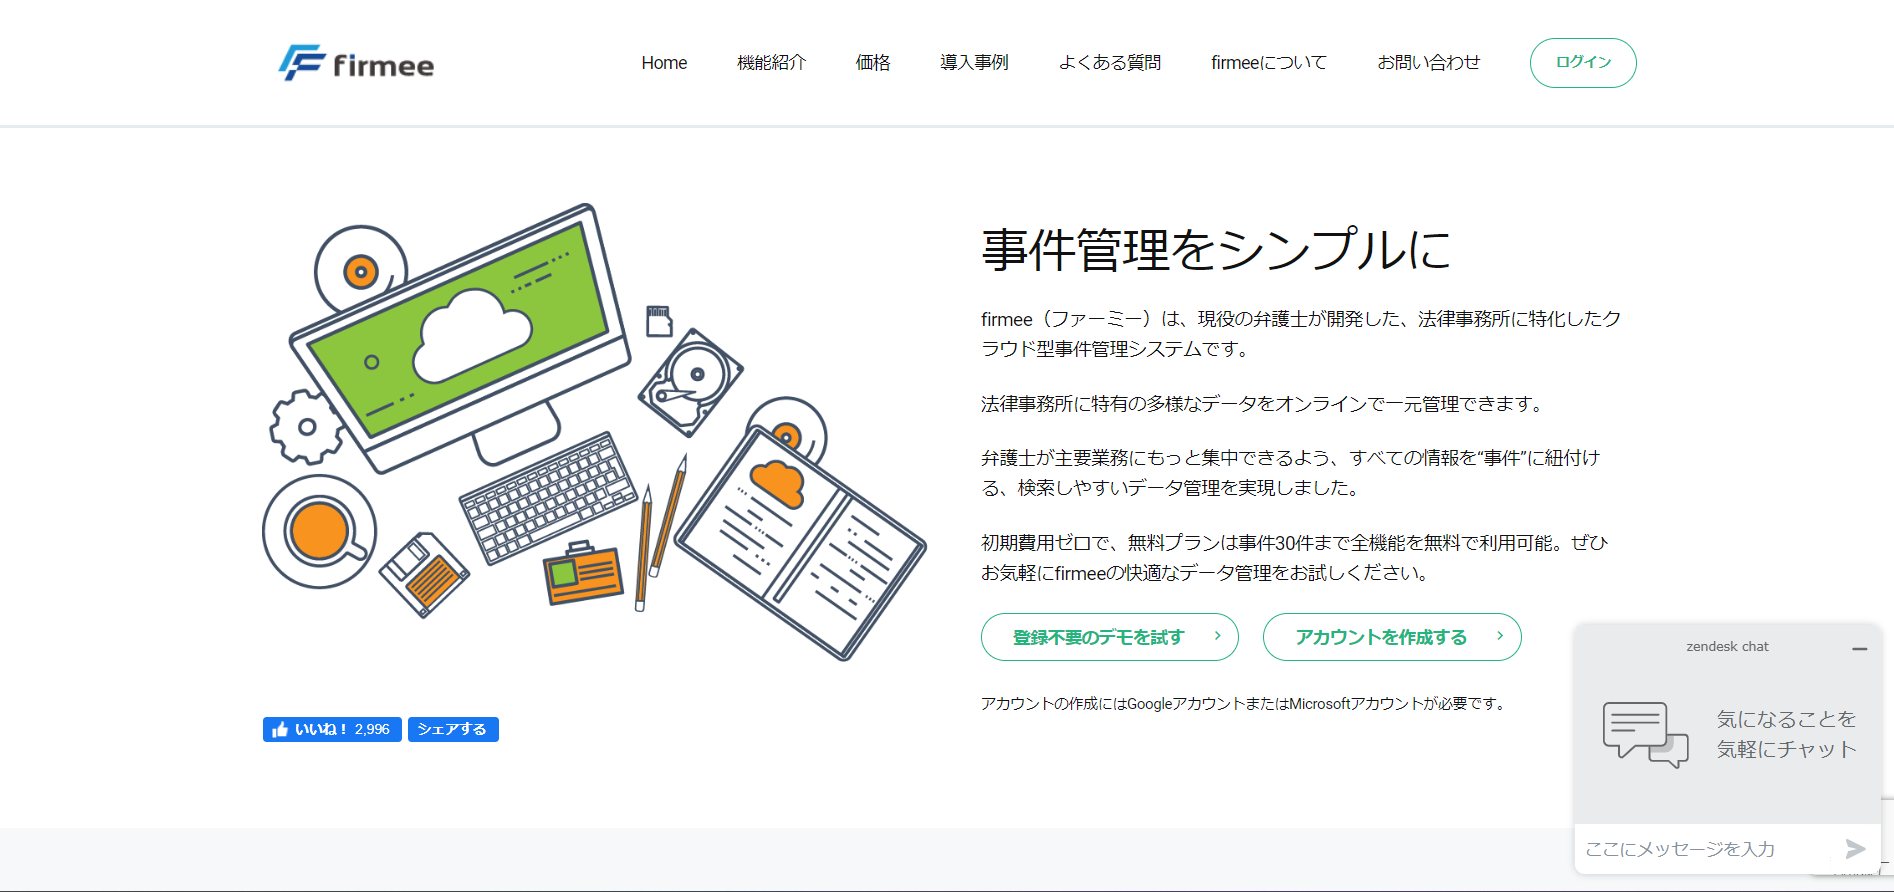
Task: Open the 導入事例 menu item
Action: [974, 63]
